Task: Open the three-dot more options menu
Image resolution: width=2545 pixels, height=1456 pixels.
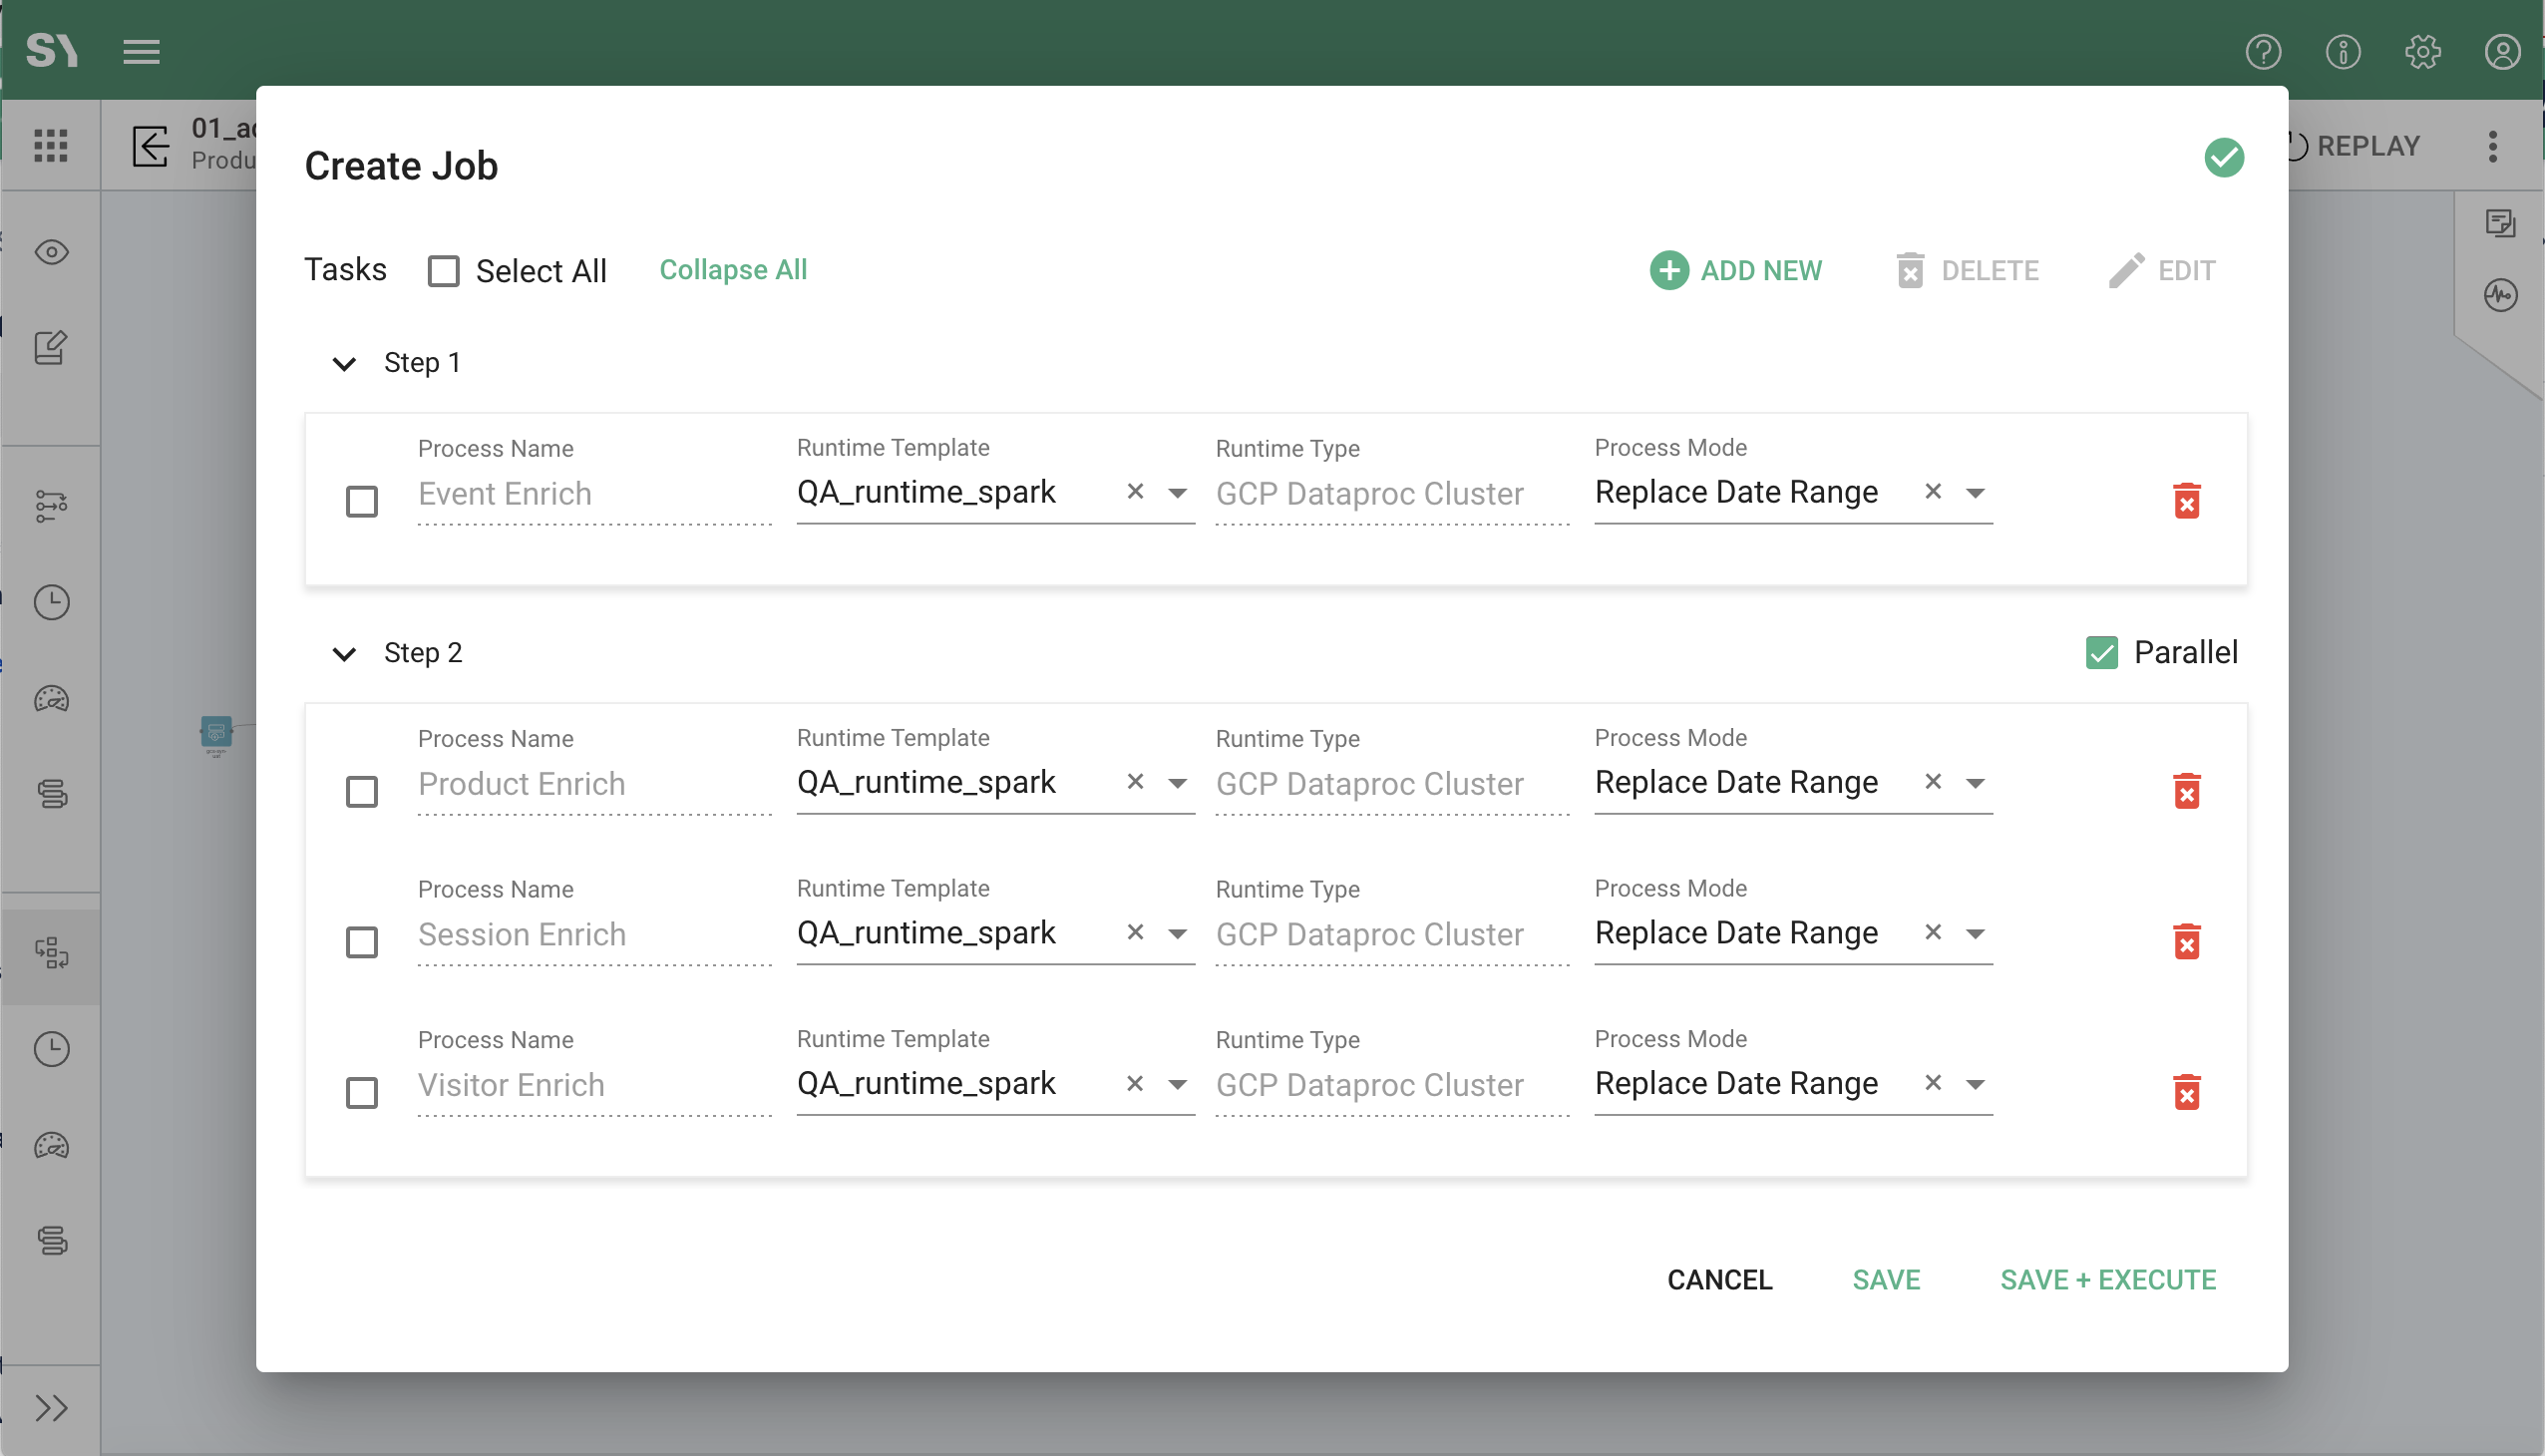Action: tap(2492, 146)
